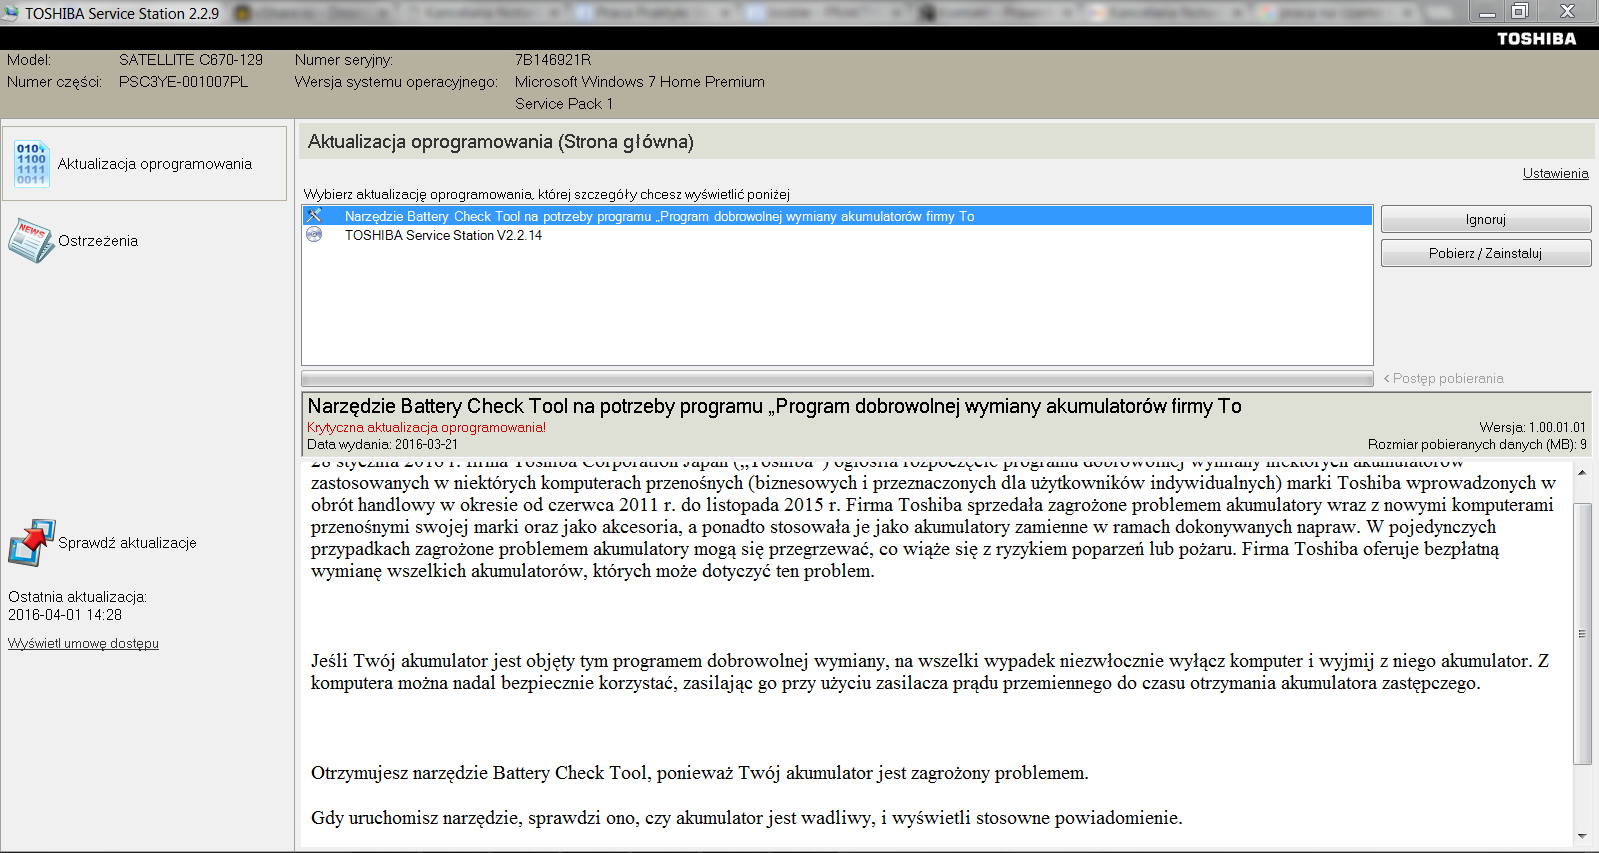Close the TOSHIBA Service Station window

[x=1567, y=12]
